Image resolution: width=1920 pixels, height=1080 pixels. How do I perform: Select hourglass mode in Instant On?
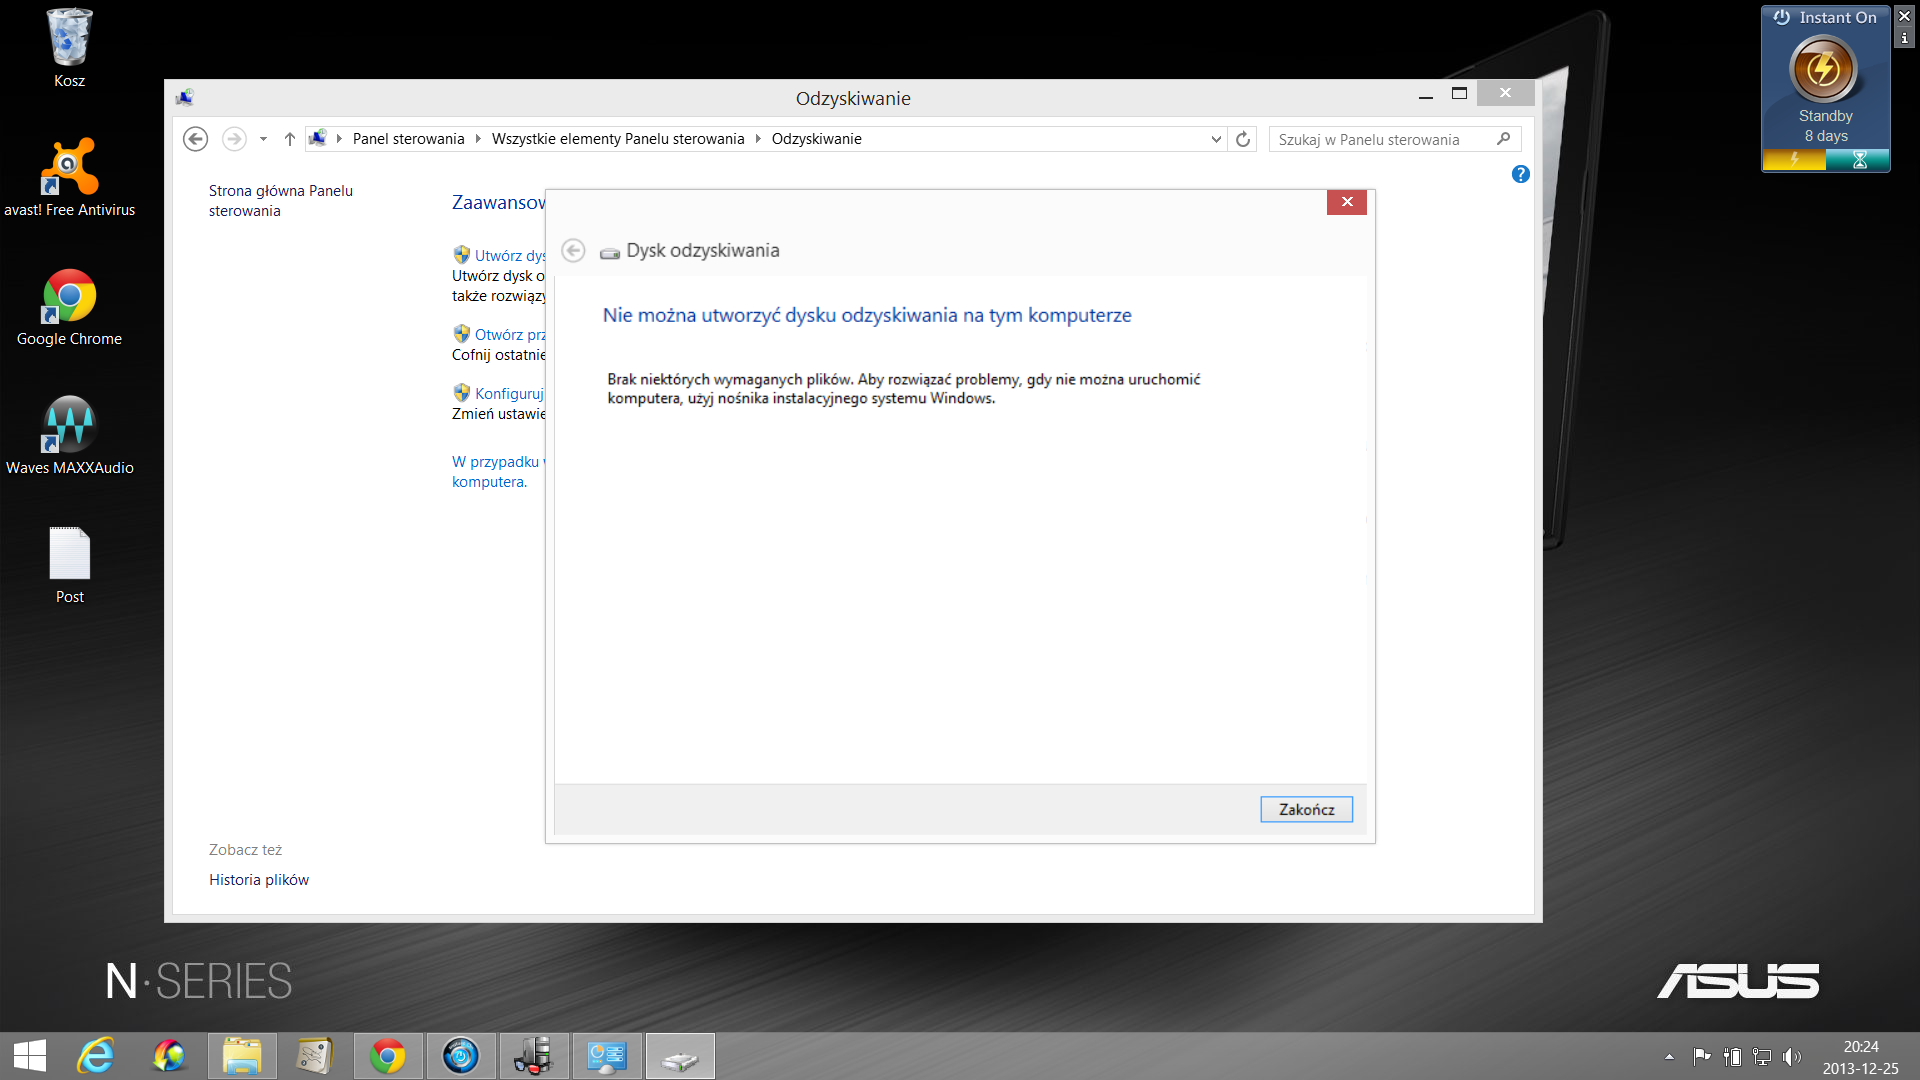1858,160
